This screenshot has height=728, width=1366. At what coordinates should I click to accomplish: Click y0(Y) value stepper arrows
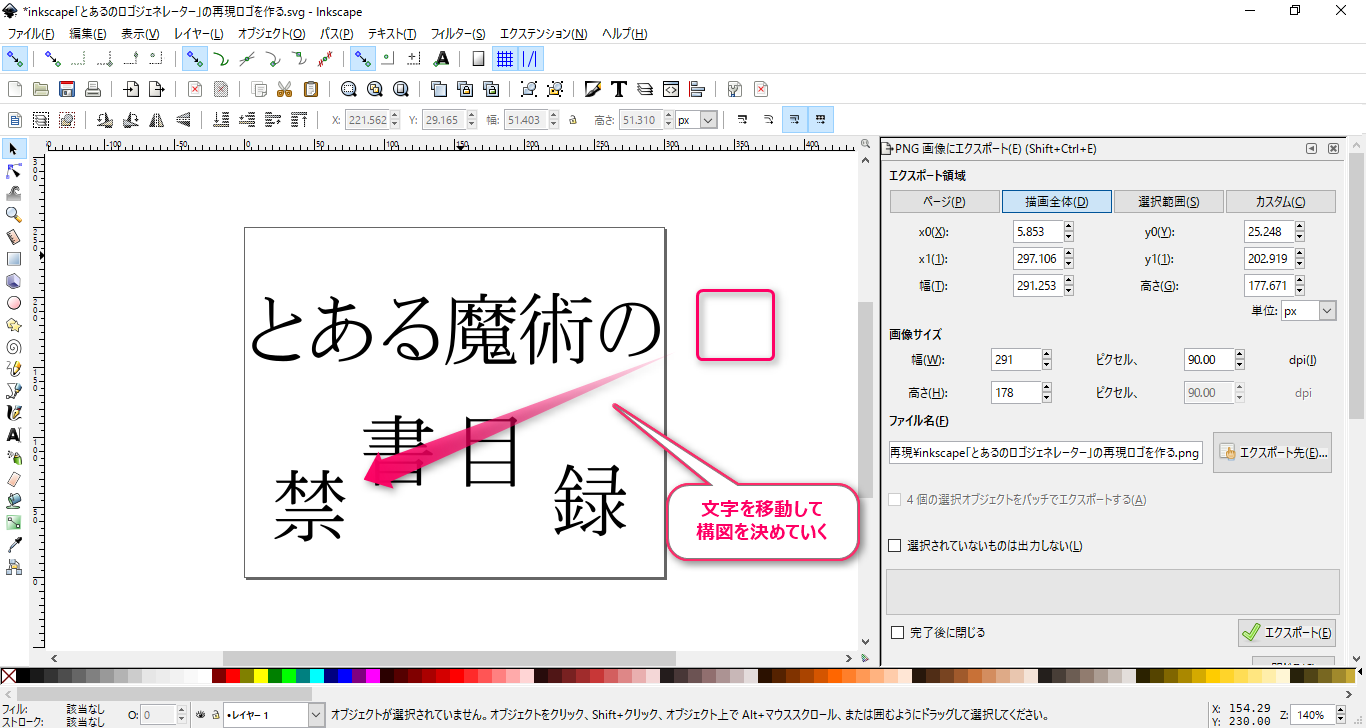[1301, 231]
